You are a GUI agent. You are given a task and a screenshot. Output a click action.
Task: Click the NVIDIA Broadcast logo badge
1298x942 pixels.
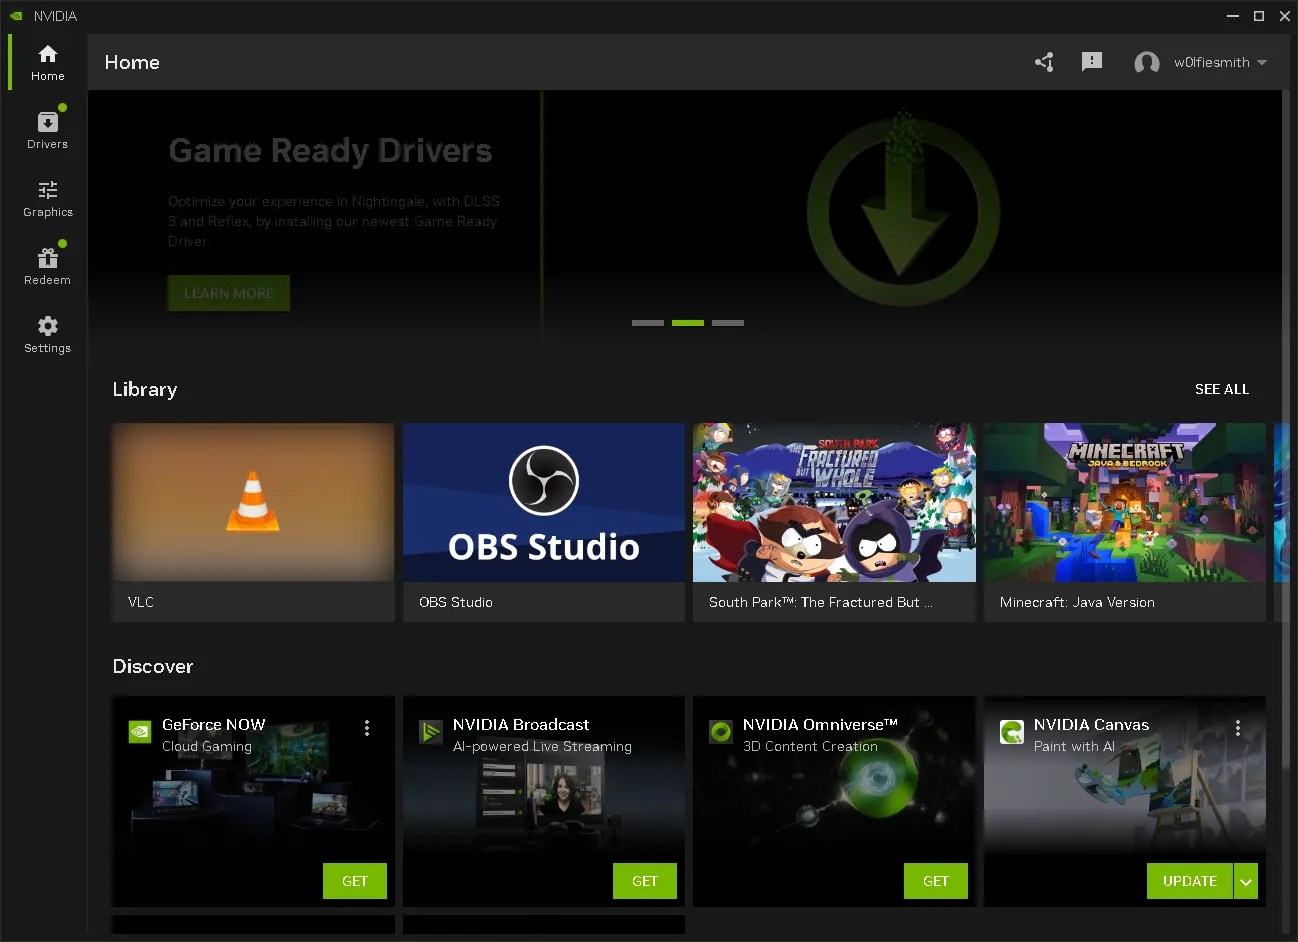click(x=430, y=731)
